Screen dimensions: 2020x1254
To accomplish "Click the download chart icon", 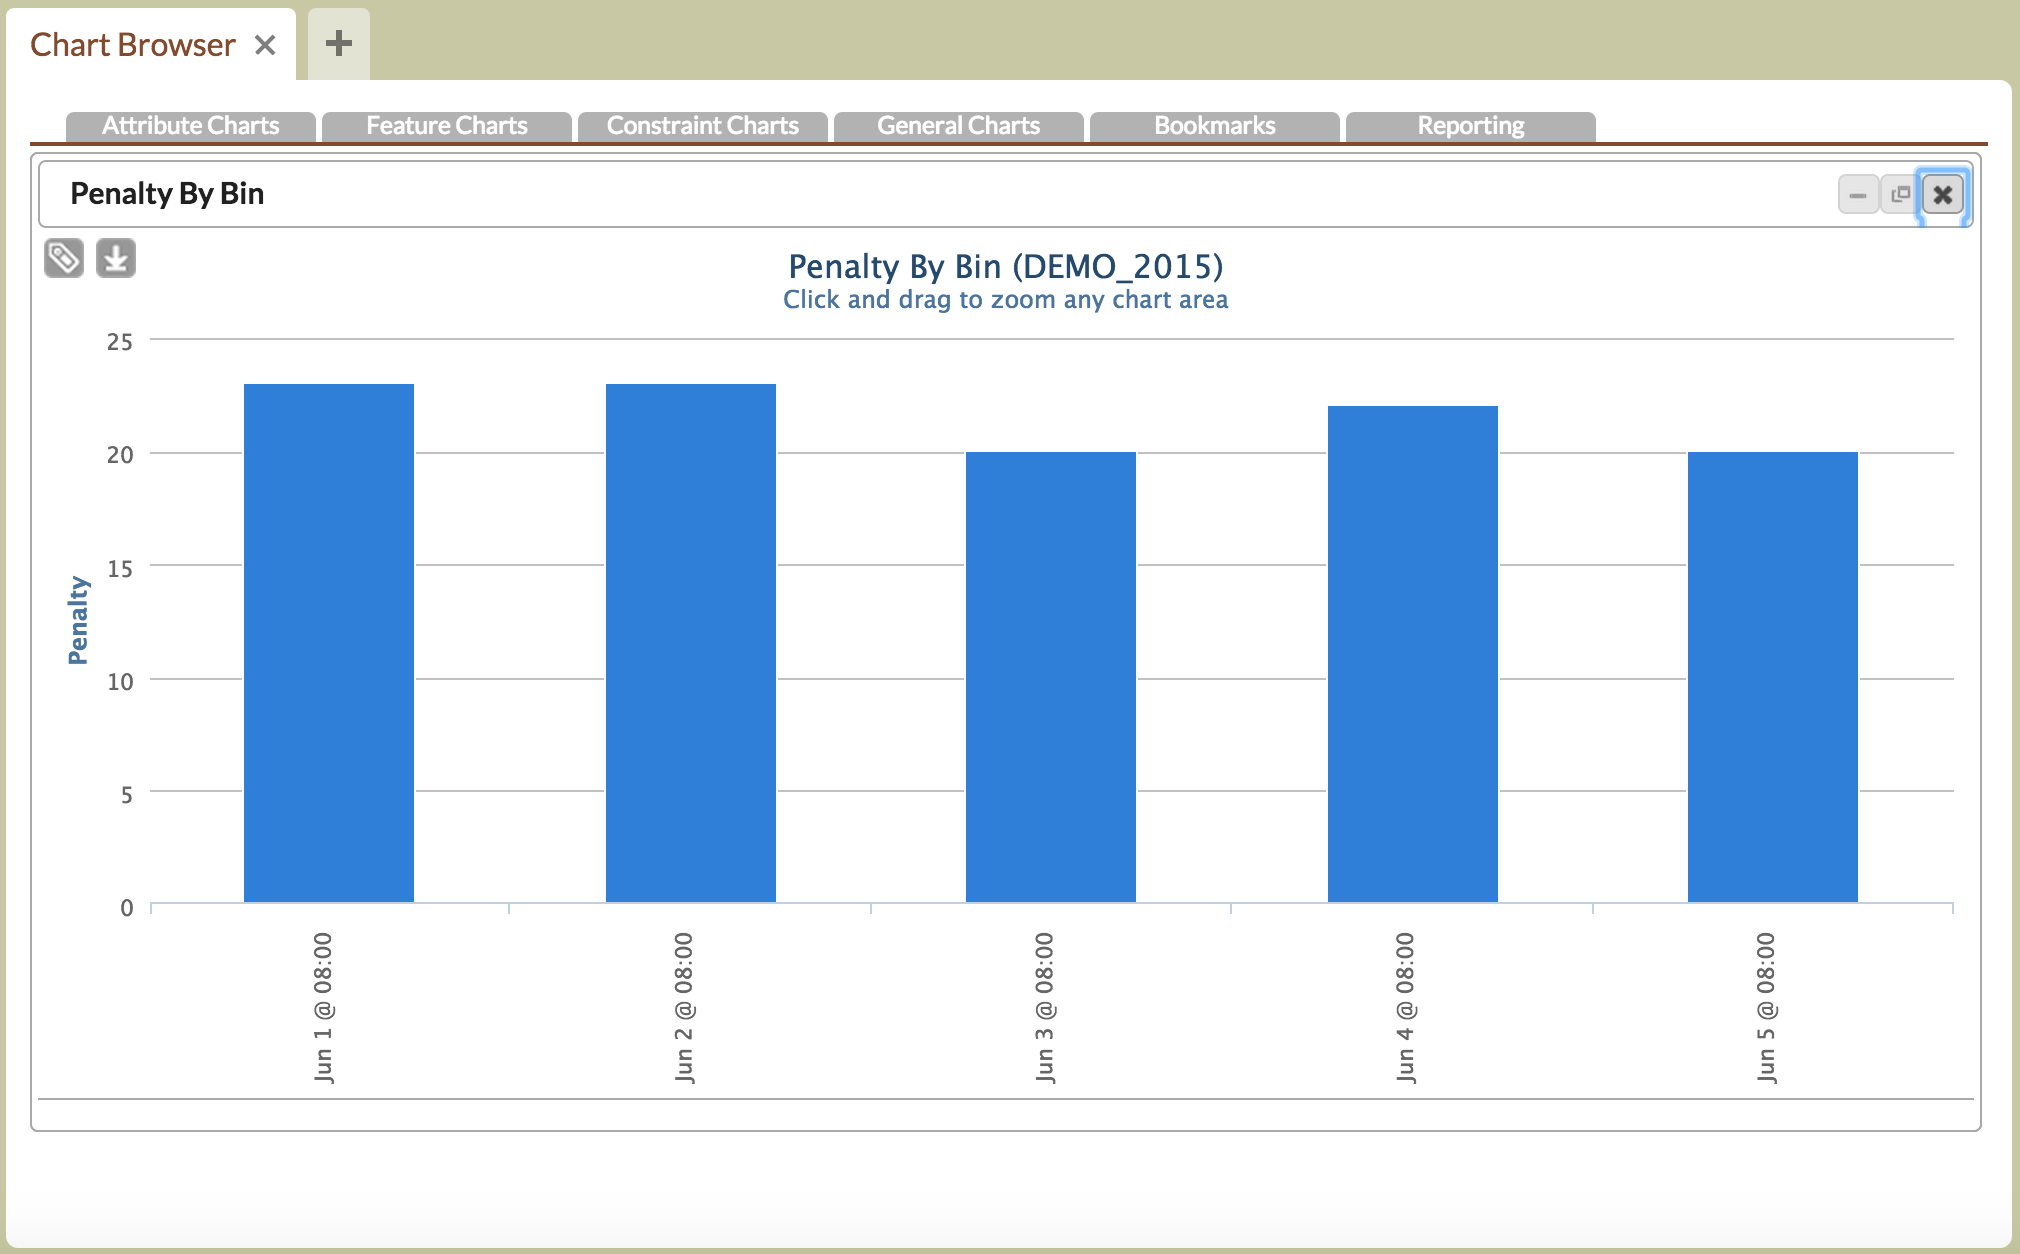I will tap(116, 259).
